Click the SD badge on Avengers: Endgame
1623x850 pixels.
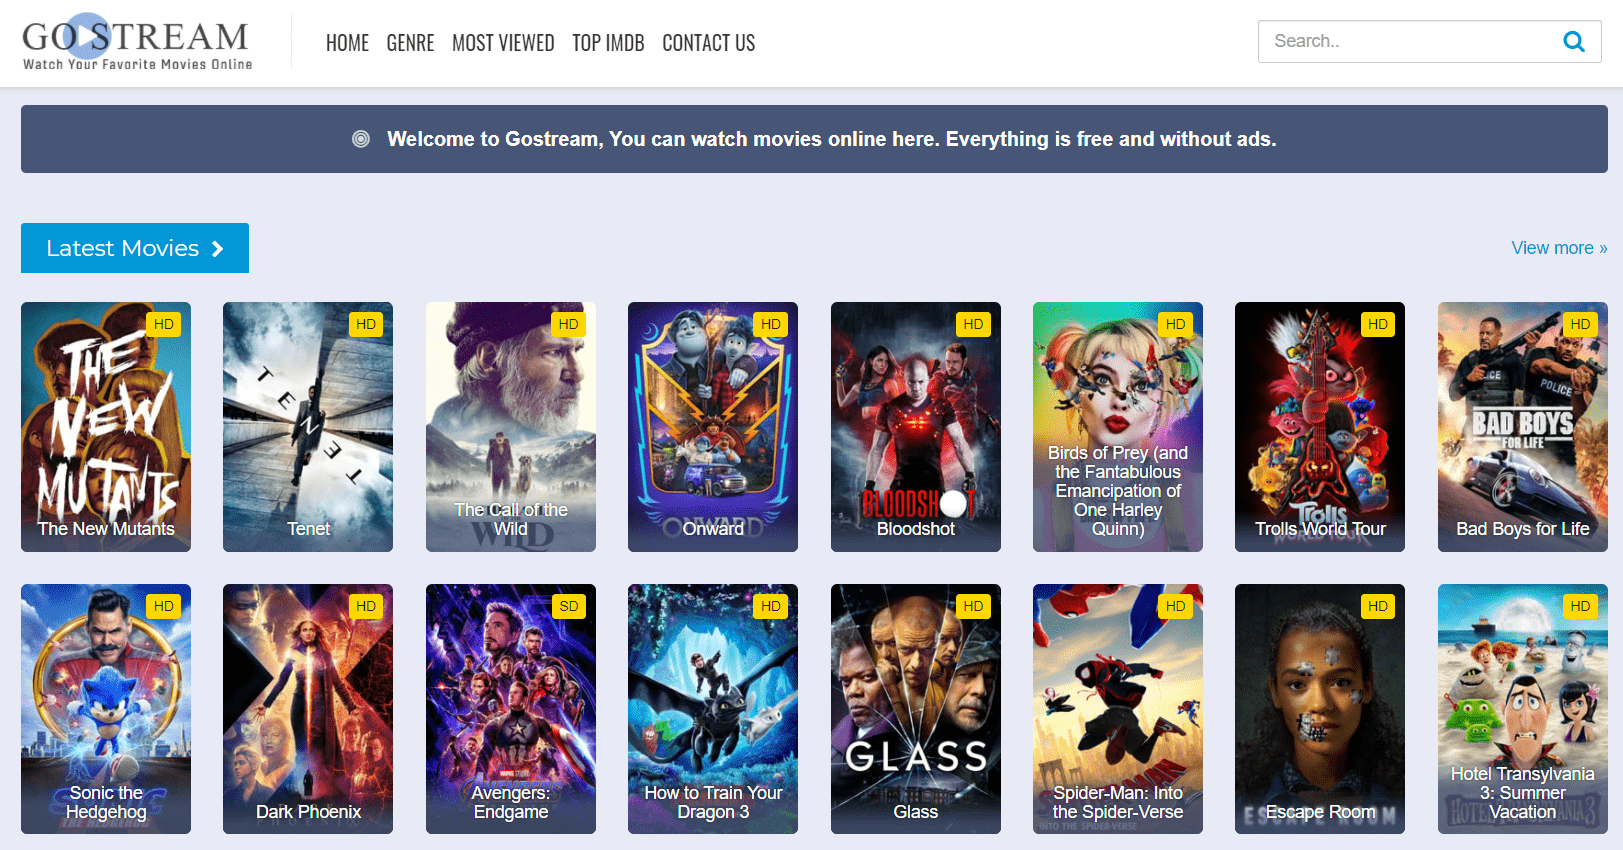click(569, 606)
